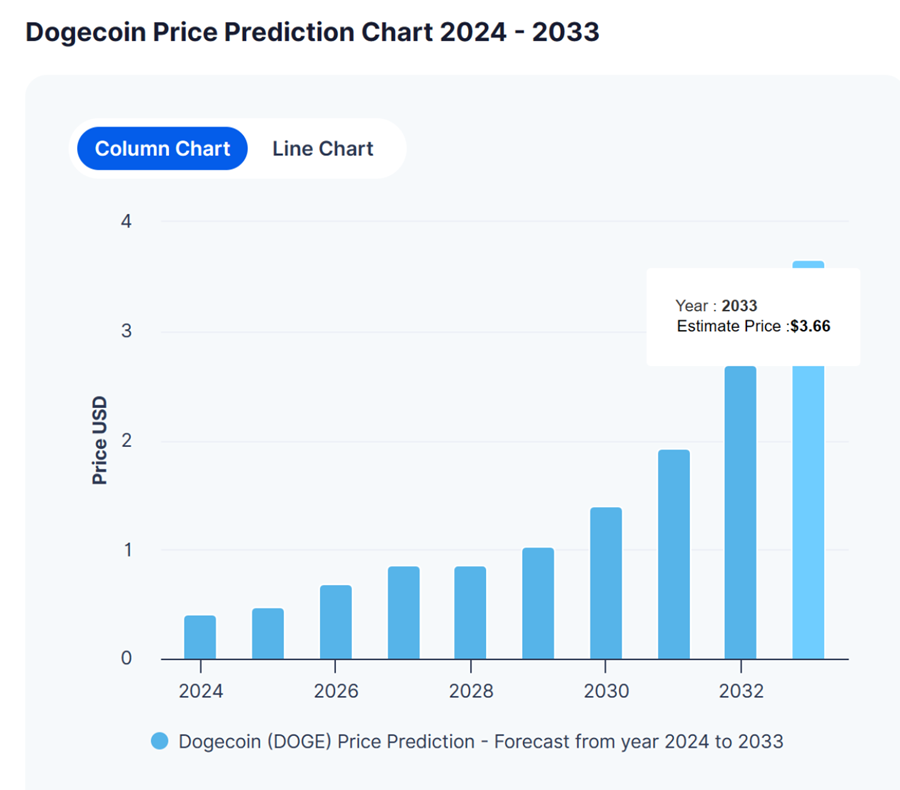The width and height of the screenshot is (900, 790).
Task: Select the 2032 price bar
Action: pos(740,512)
